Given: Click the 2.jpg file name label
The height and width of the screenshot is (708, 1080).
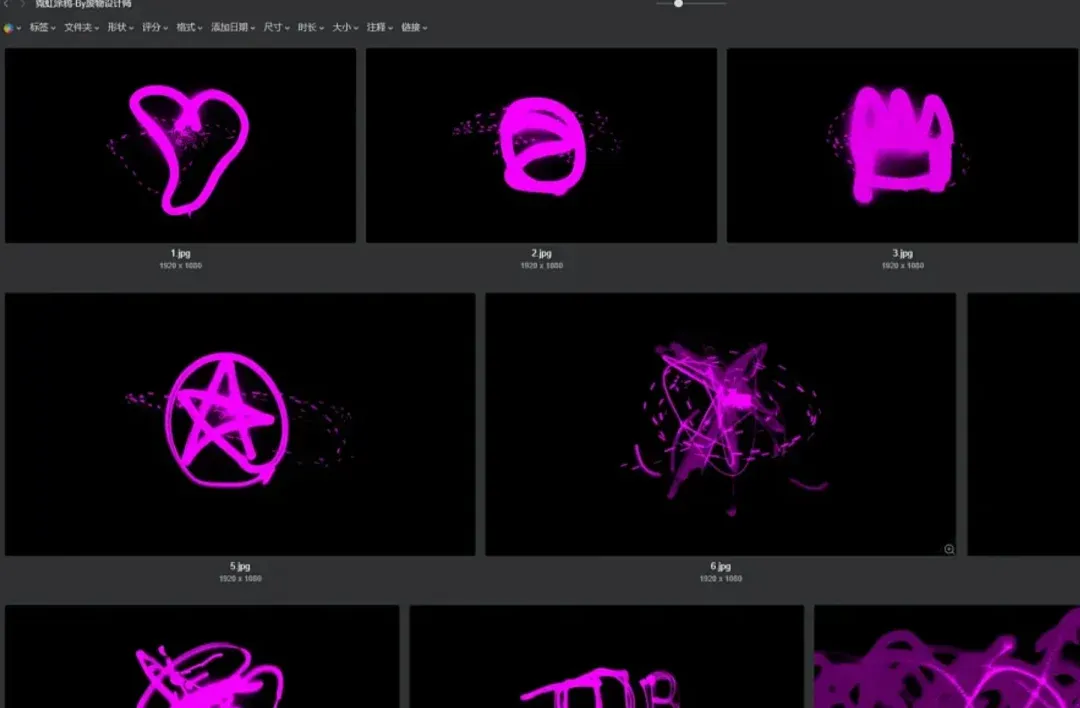Looking at the screenshot, I should 541,253.
